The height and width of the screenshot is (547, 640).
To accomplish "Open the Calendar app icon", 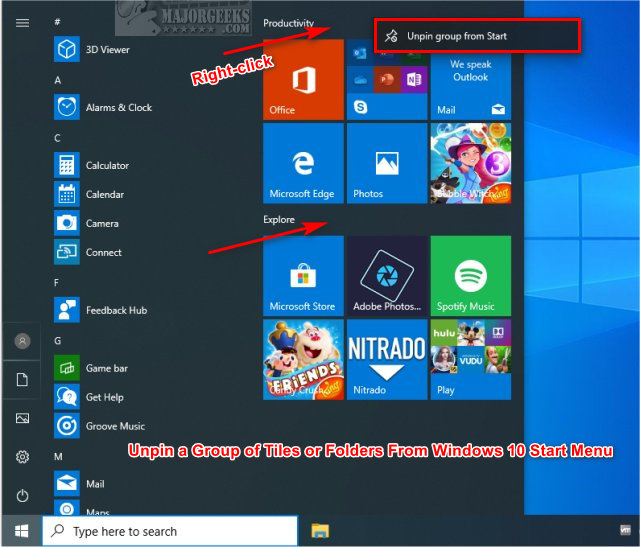I will (67, 194).
